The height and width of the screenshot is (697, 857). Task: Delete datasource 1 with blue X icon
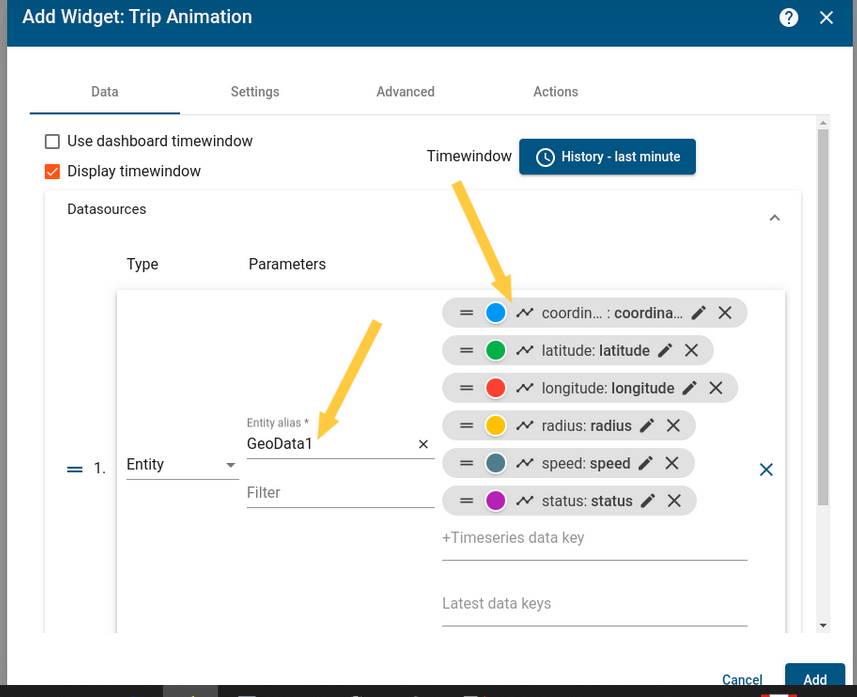pos(766,469)
